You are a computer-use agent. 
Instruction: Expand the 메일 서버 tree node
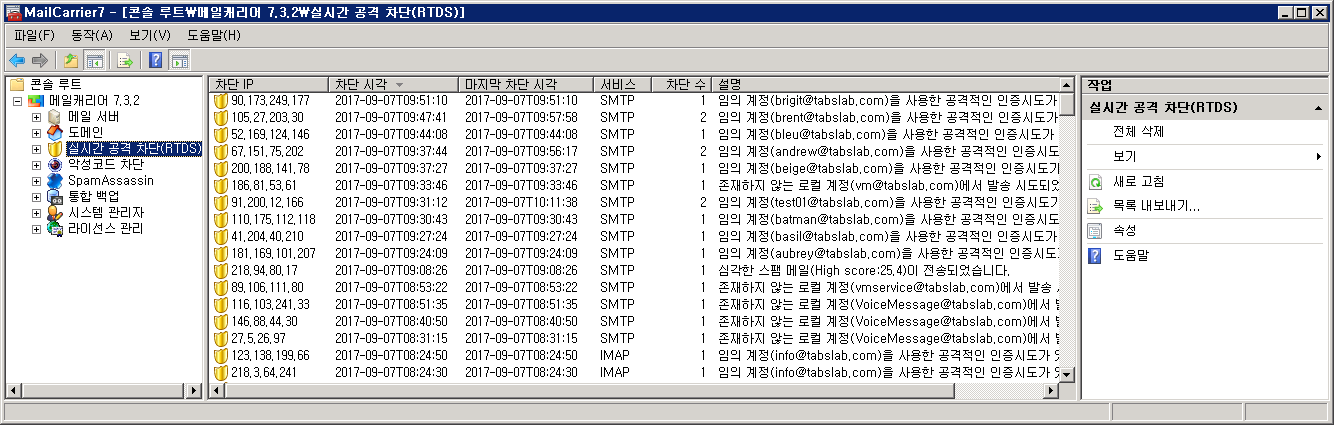(x=37, y=117)
